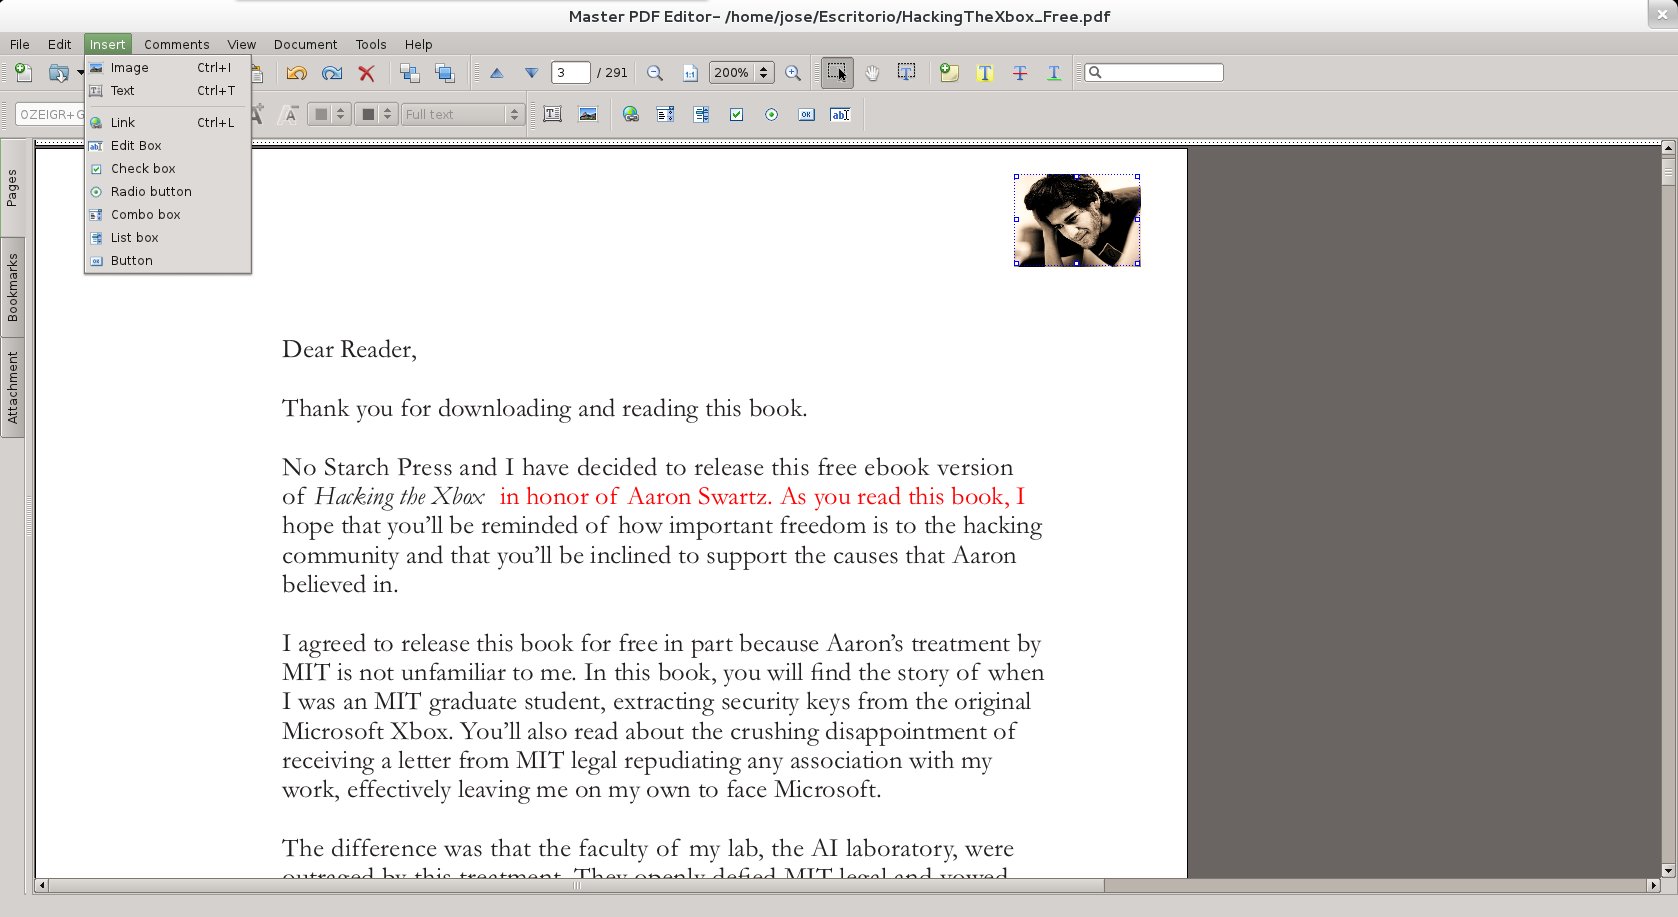Image resolution: width=1678 pixels, height=917 pixels.
Task: Click the paste icon beside the Insert menu
Action: tap(257, 73)
